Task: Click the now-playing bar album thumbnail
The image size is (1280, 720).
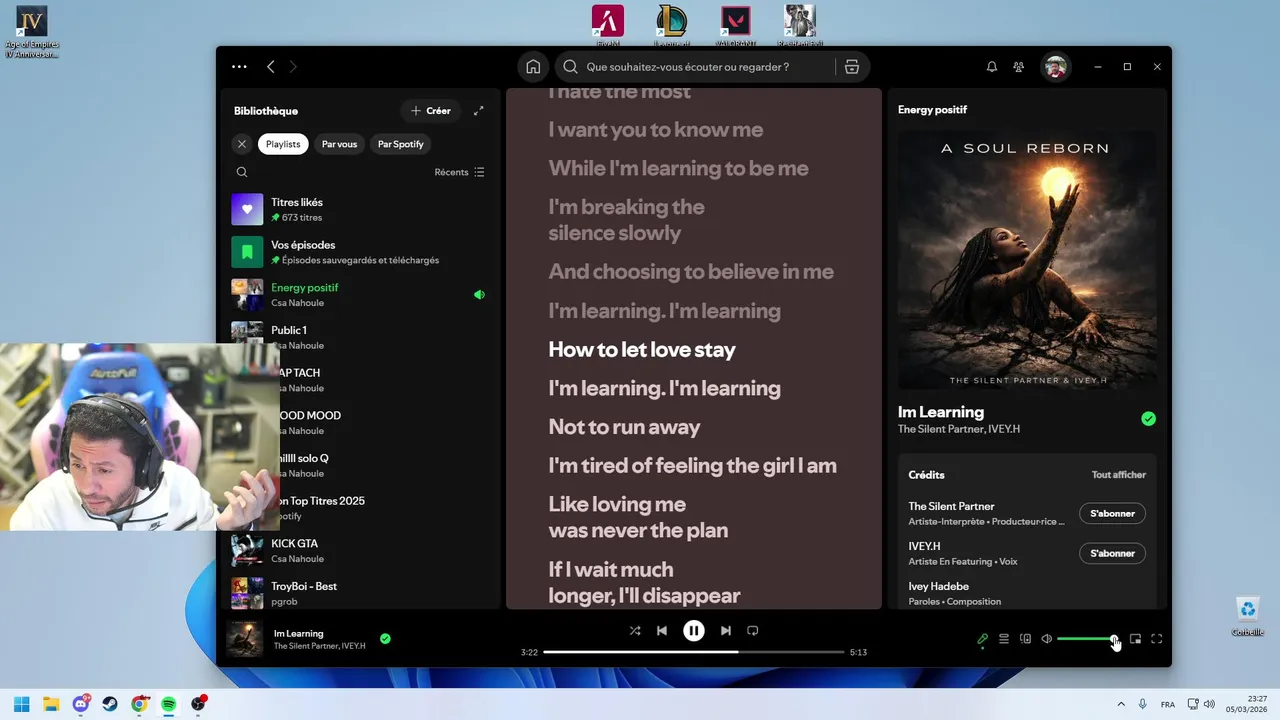Action: point(245,639)
